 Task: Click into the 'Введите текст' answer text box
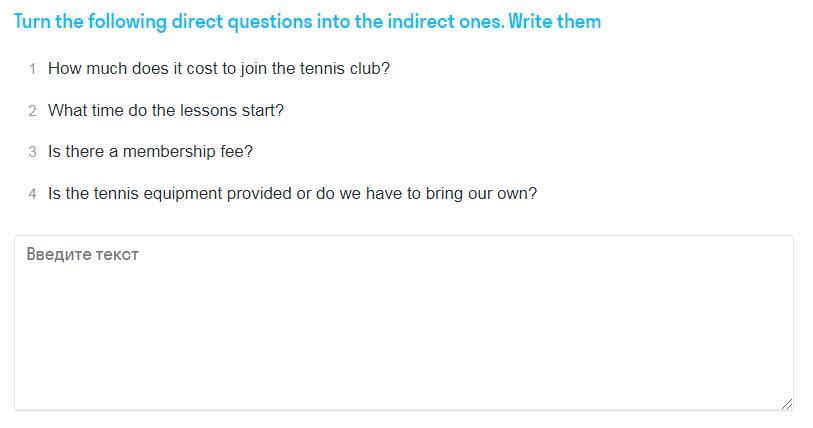coord(404,323)
